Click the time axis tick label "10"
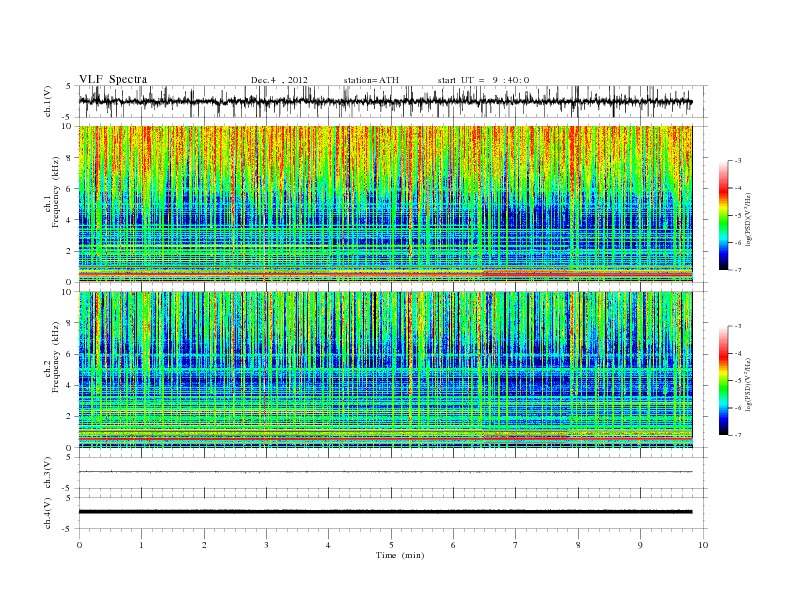The image size is (792, 612). click(703, 545)
